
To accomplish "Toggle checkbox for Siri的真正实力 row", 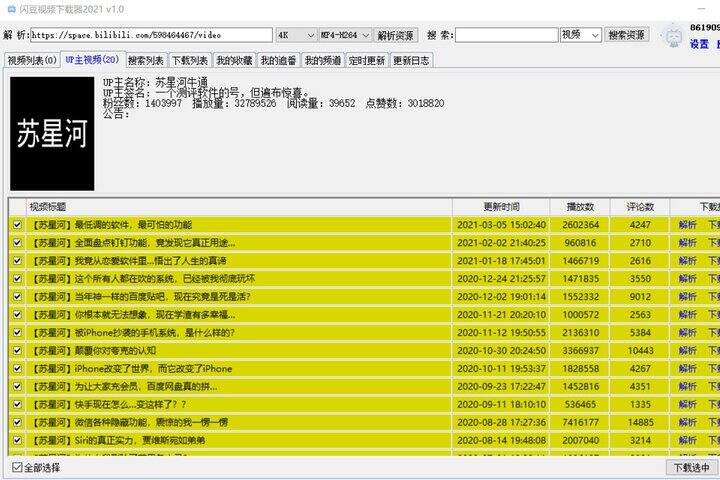I will (17, 440).
